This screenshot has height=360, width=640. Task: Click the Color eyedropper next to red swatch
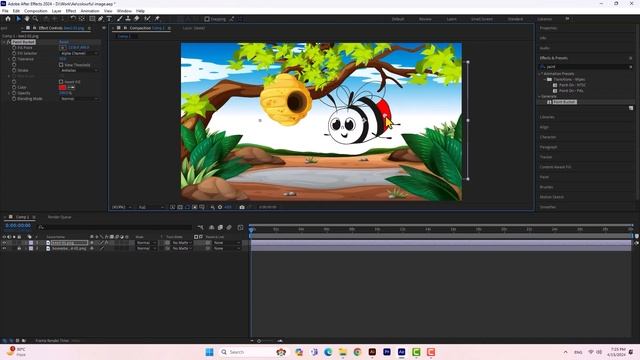pos(71,87)
